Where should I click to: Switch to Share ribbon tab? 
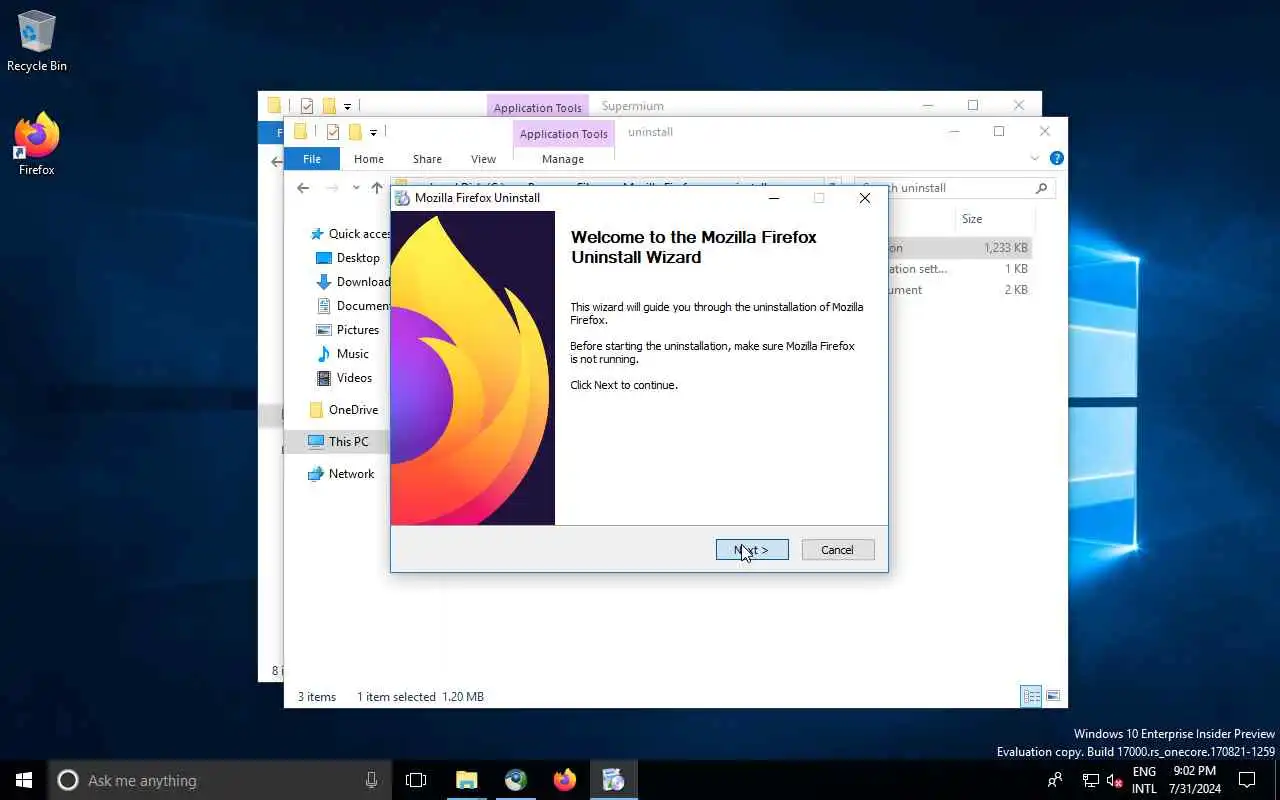pos(427,159)
